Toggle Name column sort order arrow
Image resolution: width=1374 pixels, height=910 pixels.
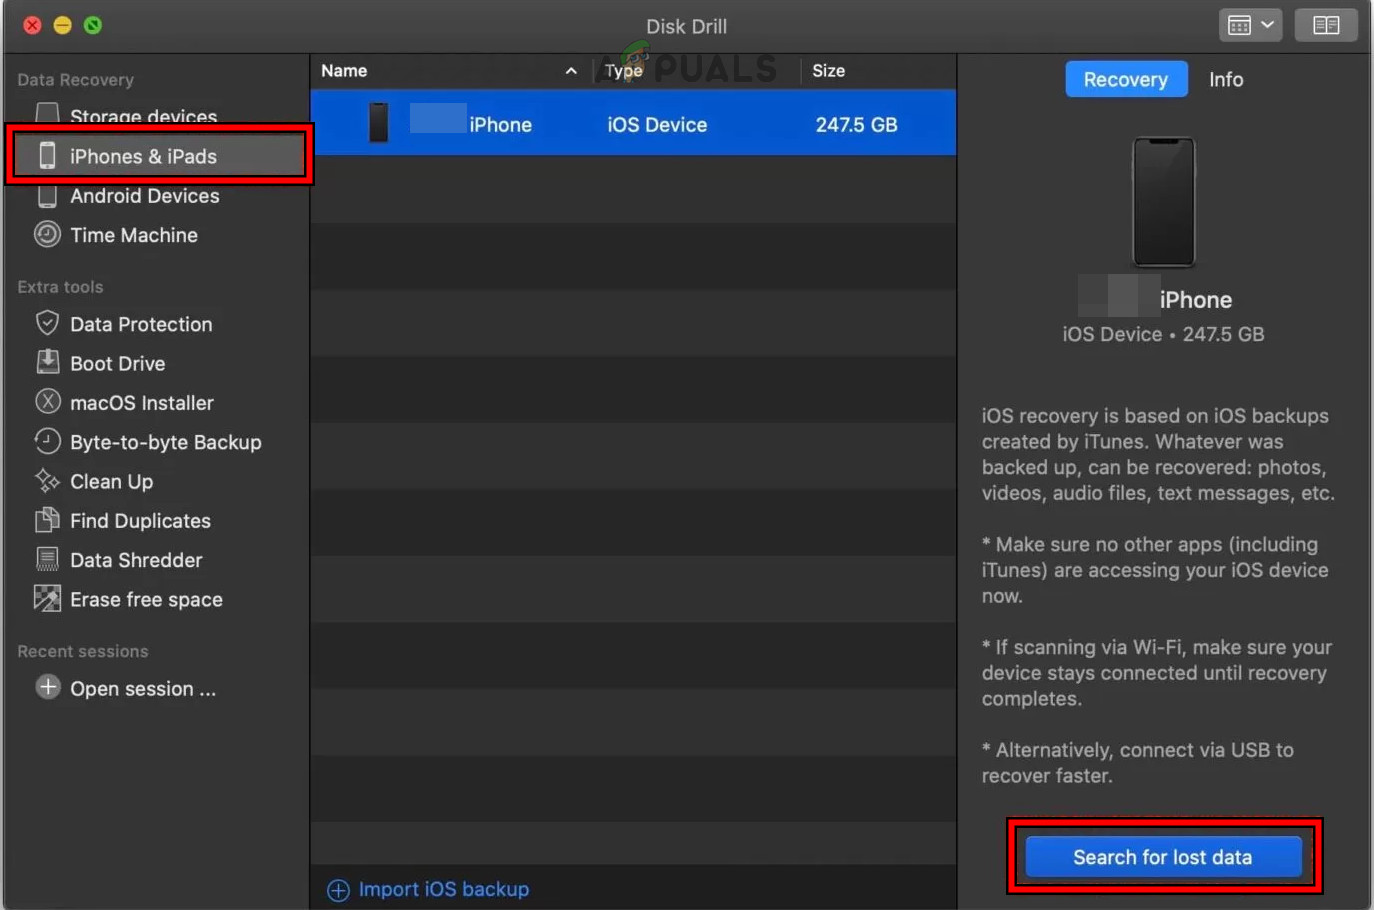[x=571, y=71]
